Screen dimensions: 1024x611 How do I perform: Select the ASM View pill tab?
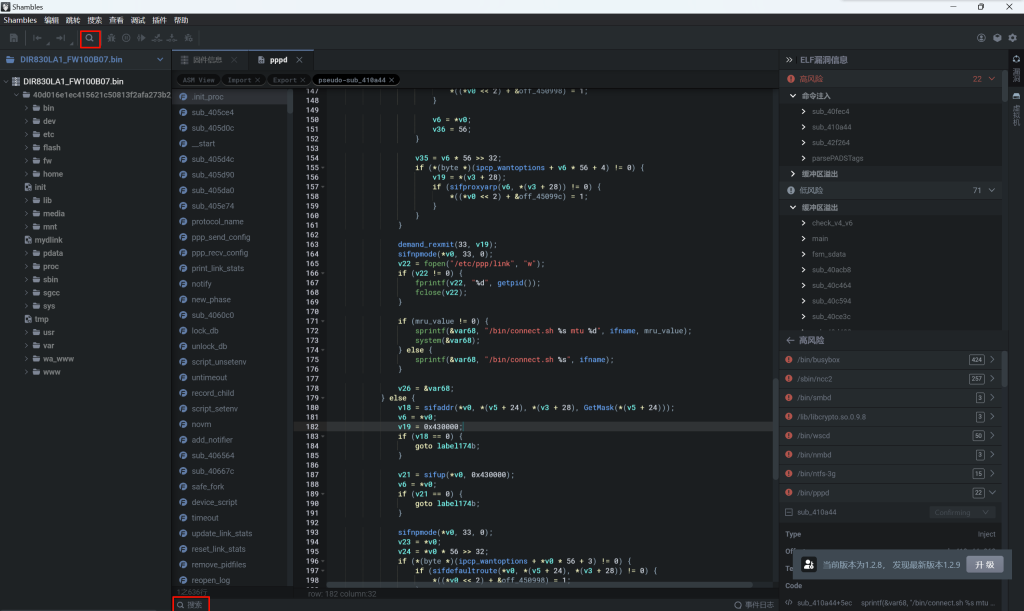pyautogui.click(x=199, y=79)
